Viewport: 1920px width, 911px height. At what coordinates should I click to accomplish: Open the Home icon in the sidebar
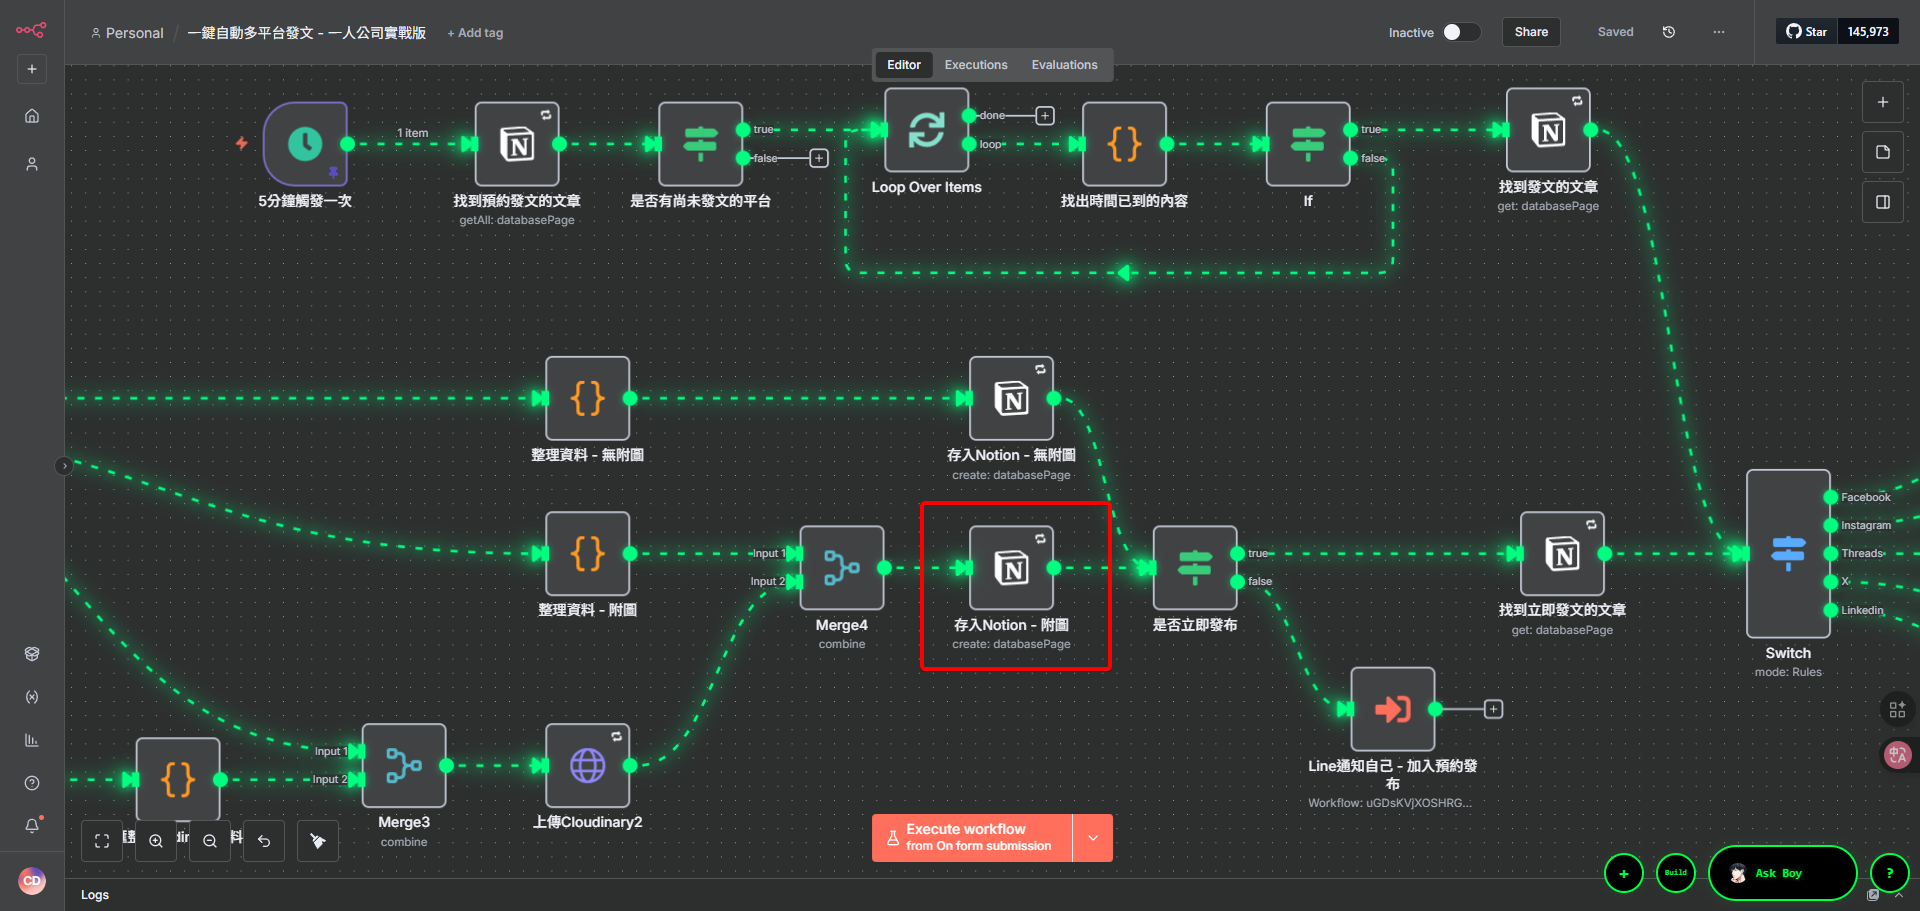coord(32,116)
